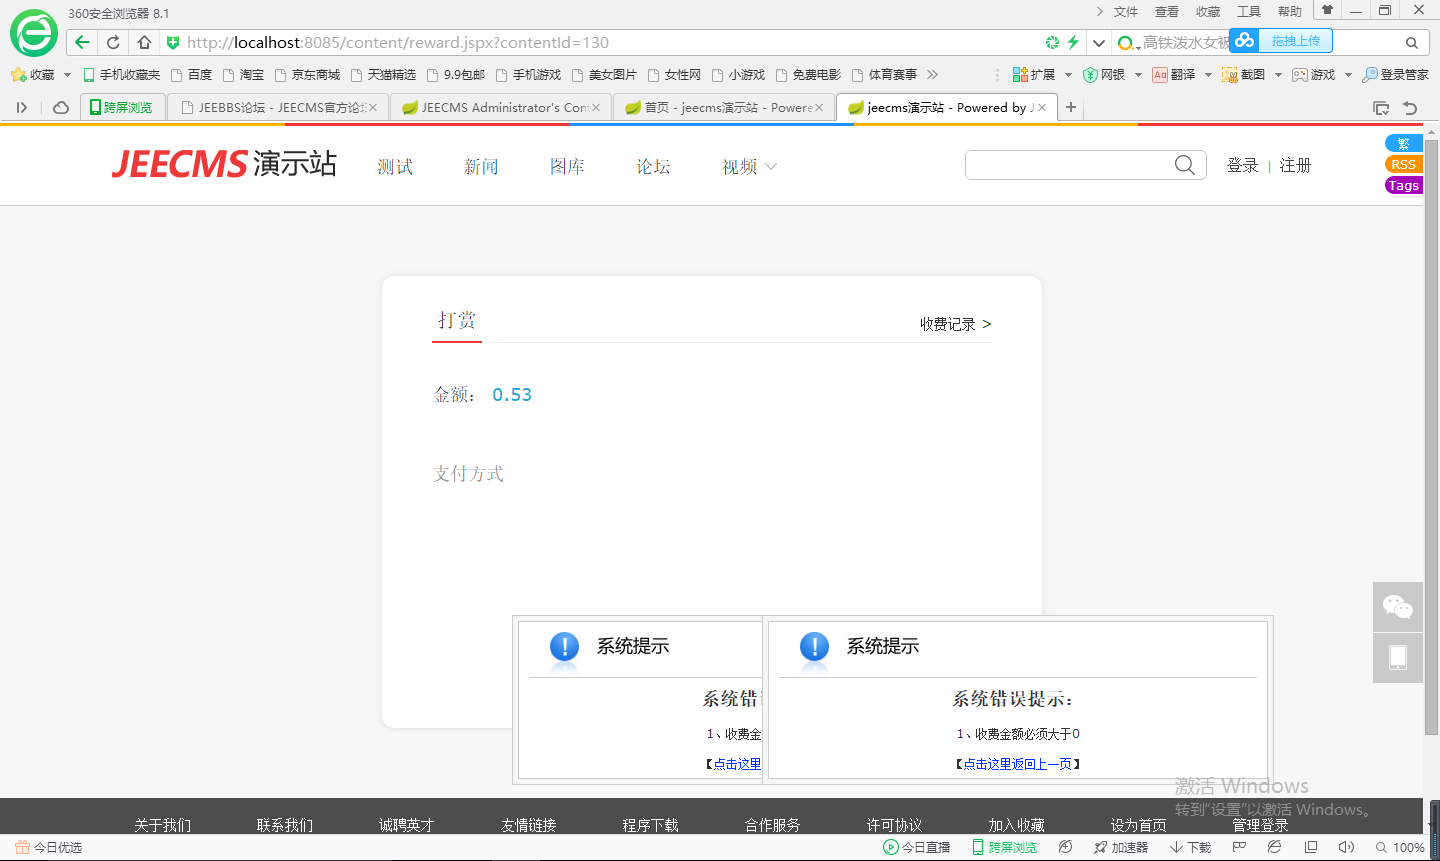Open the orange RSS badge
This screenshot has width=1440, height=861.
coord(1403,165)
